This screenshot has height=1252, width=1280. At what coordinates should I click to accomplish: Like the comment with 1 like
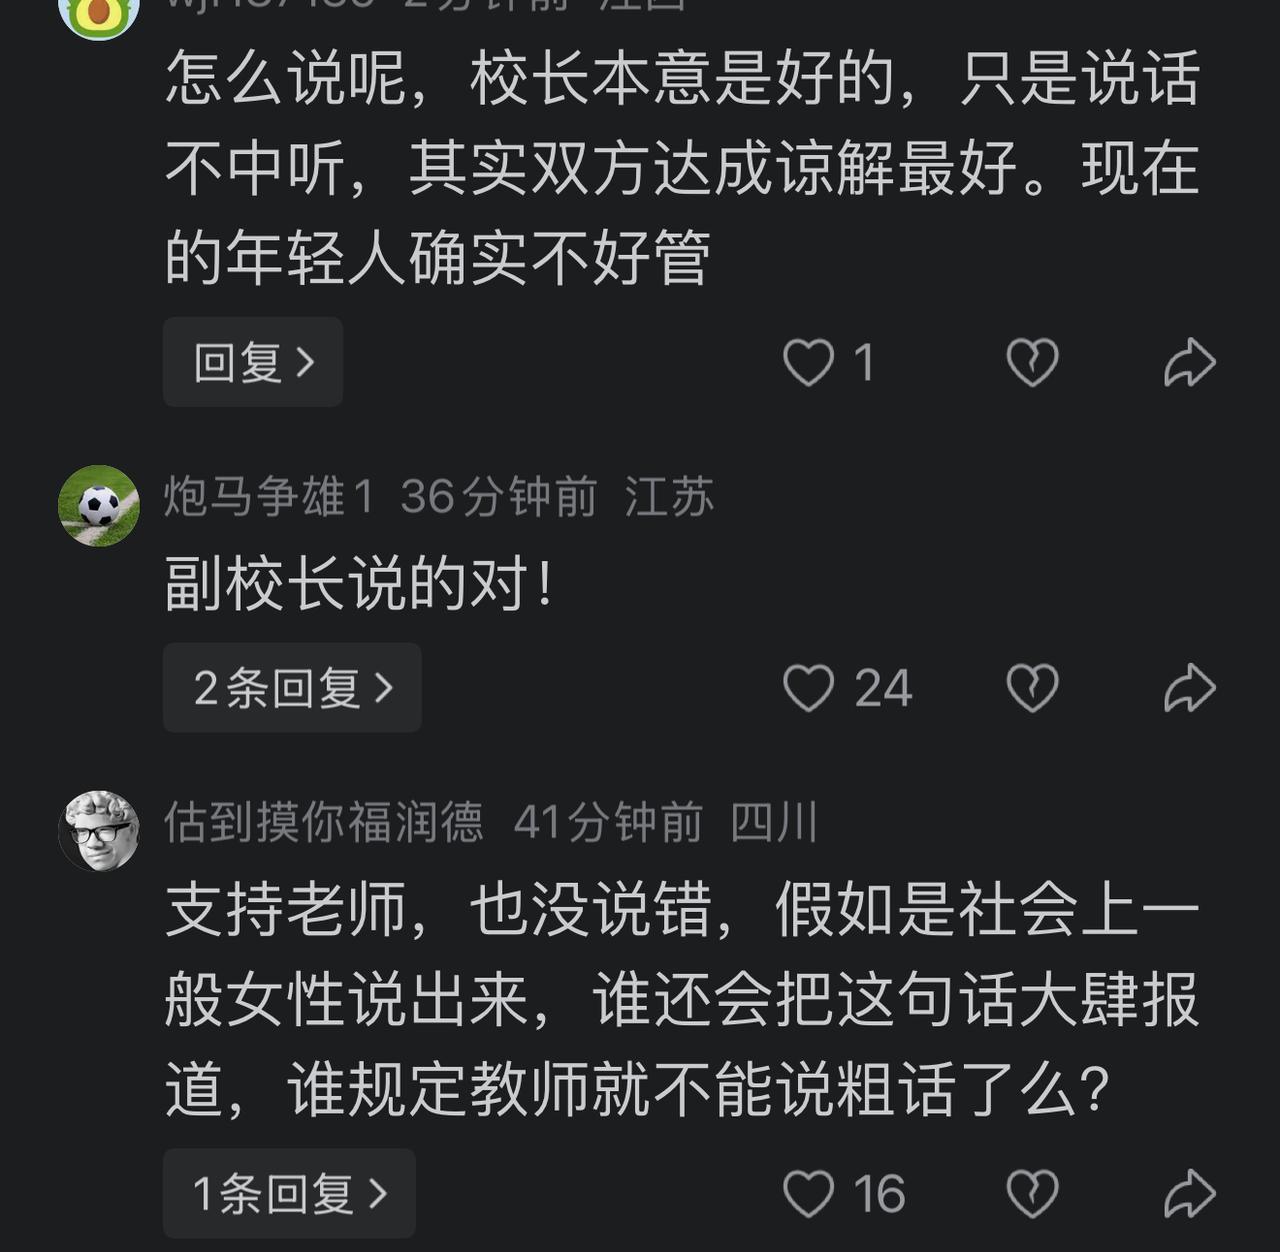pyautogui.click(x=808, y=362)
